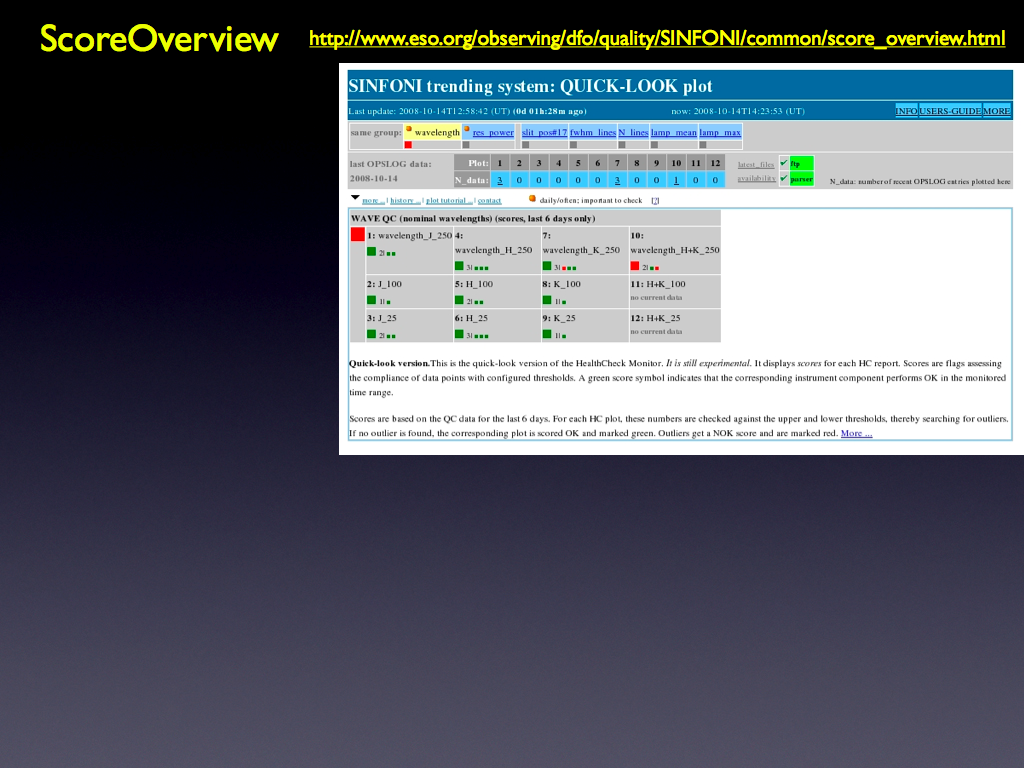Click green score square under wavelength_K_250
1024x768 pixels.
coord(547,266)
